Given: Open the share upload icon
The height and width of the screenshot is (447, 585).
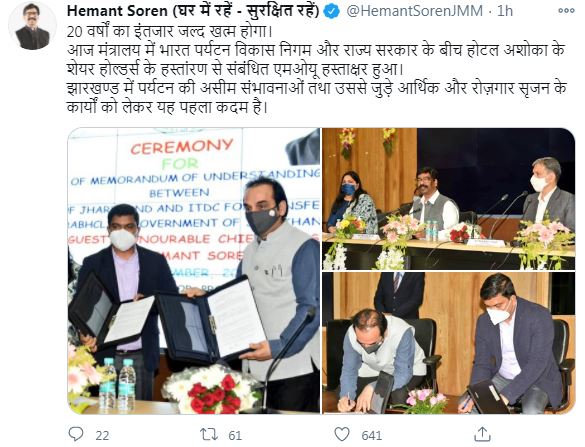Looking at the screenshot, I should coord(482,434).
